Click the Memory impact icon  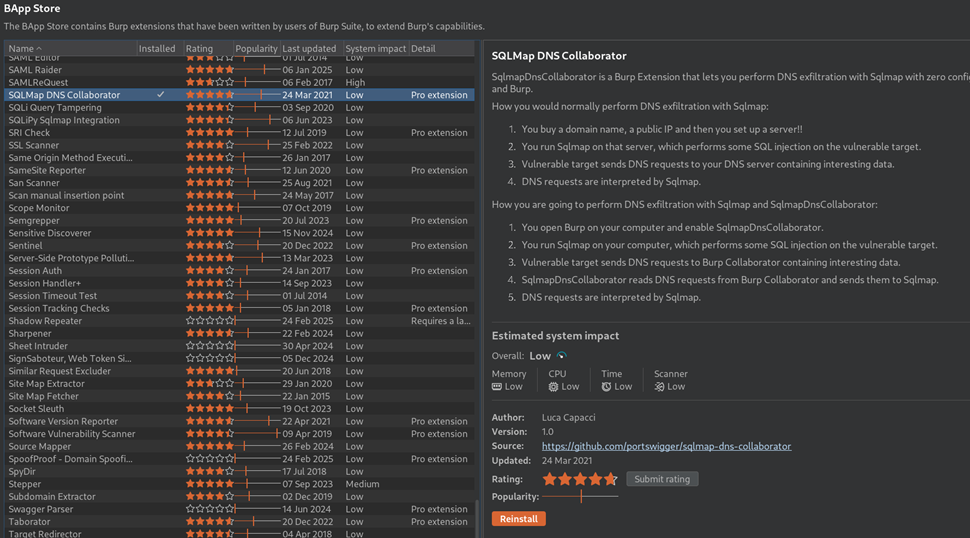pyautogui.click(x=496, y=386)
